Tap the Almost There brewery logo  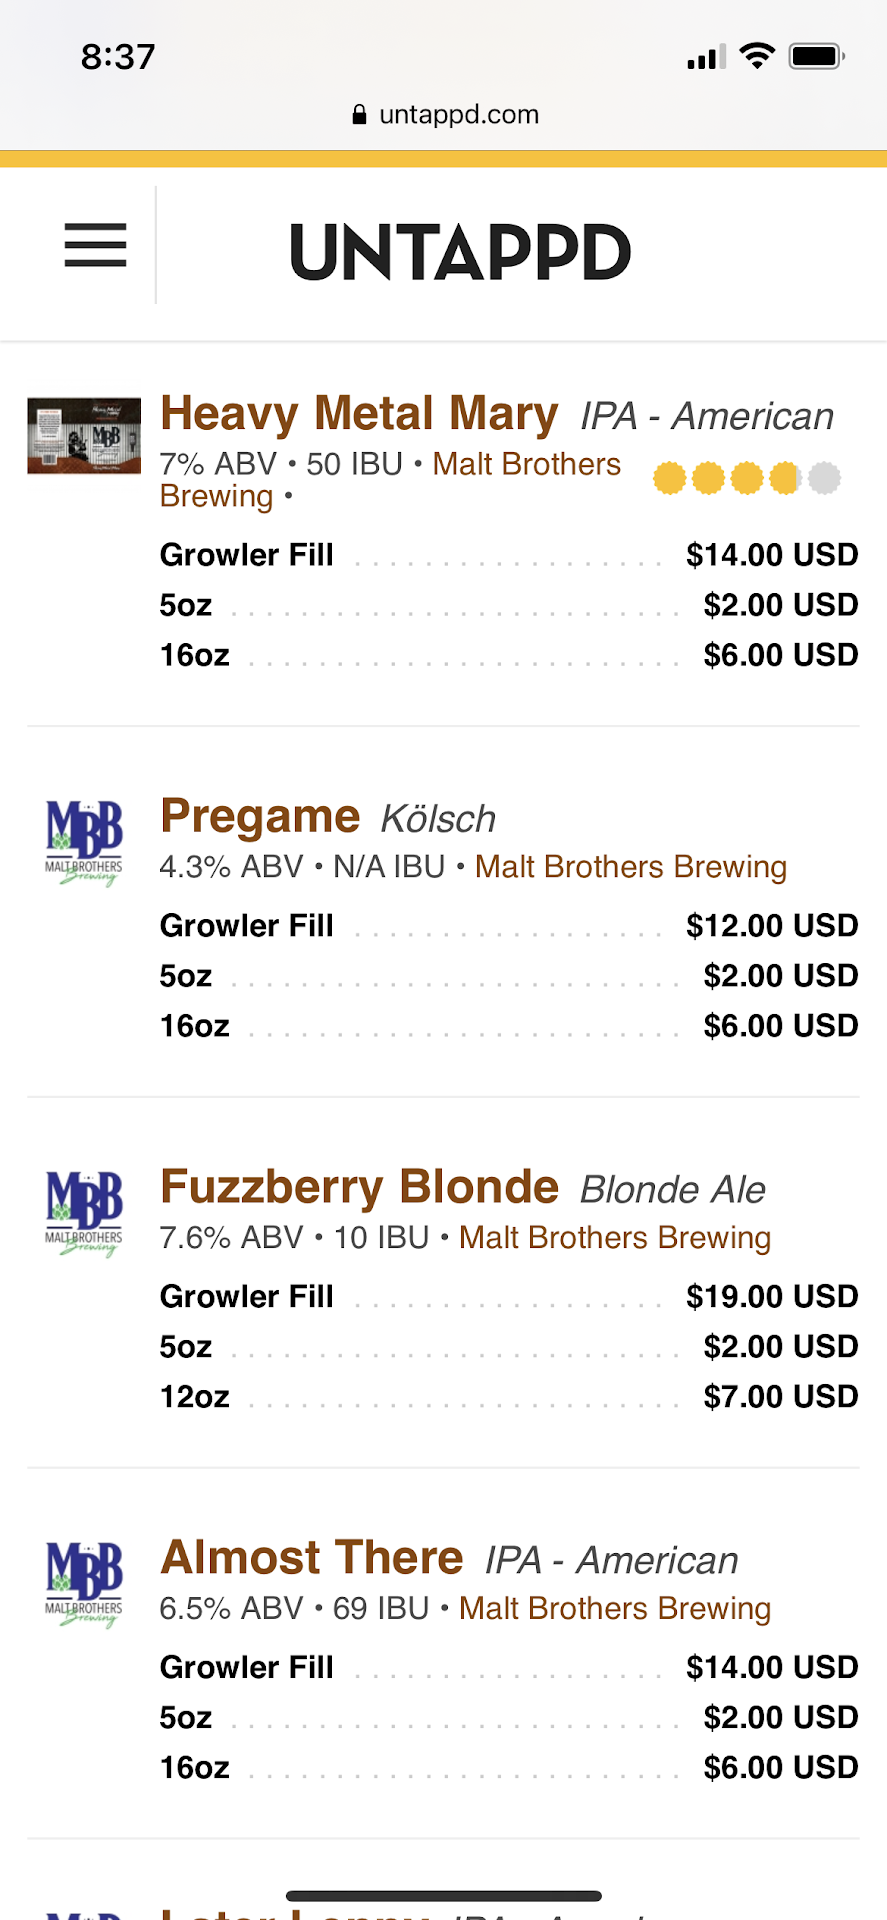[84, 1584]
